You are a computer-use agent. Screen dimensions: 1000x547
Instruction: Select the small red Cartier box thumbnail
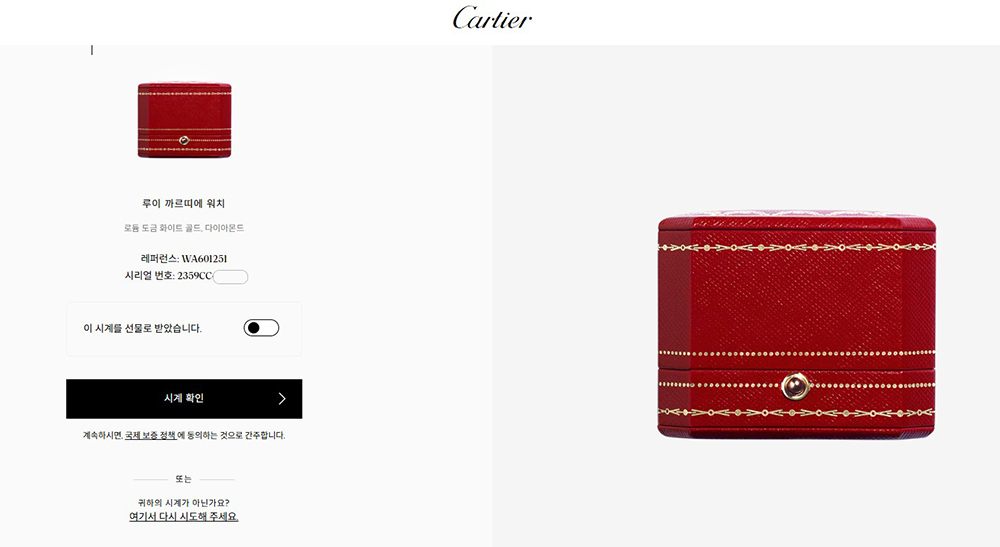[x=184, y=120]
